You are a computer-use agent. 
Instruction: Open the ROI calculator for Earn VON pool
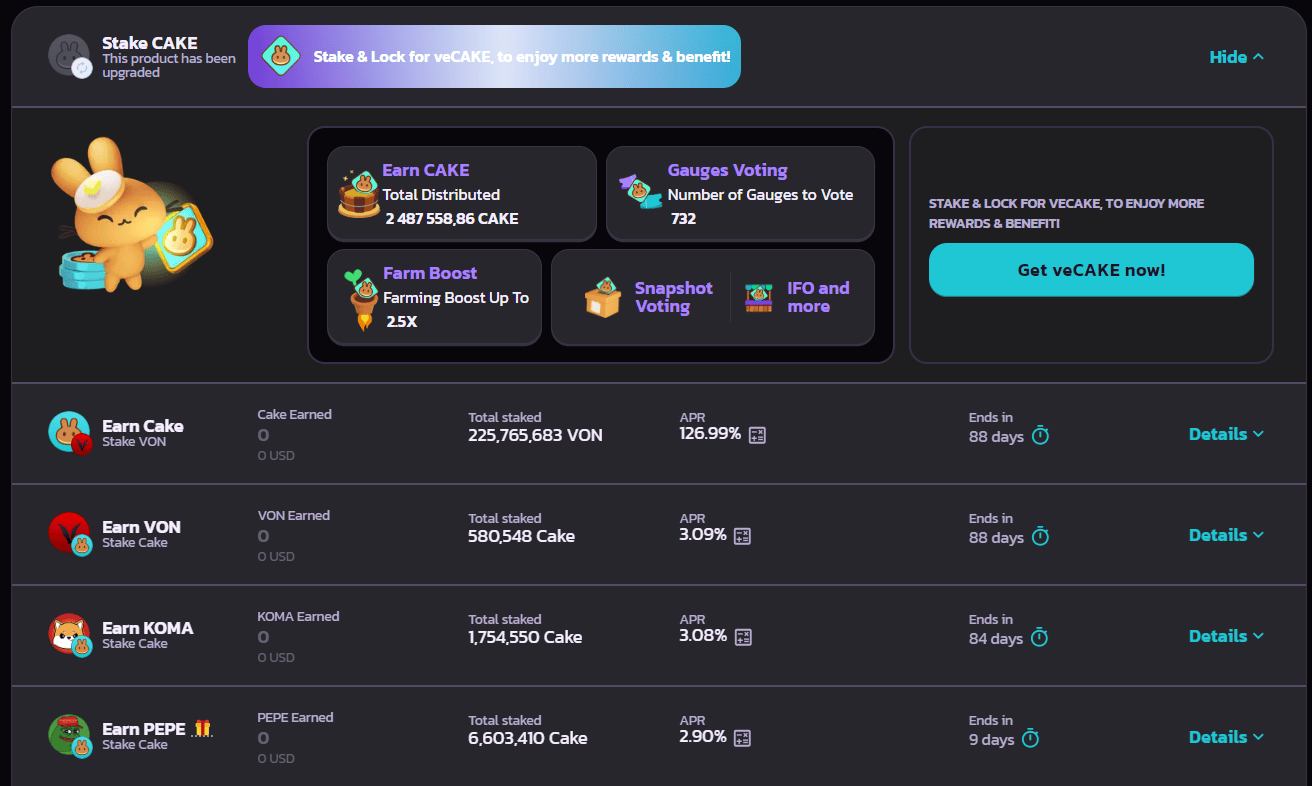point(742,536)
